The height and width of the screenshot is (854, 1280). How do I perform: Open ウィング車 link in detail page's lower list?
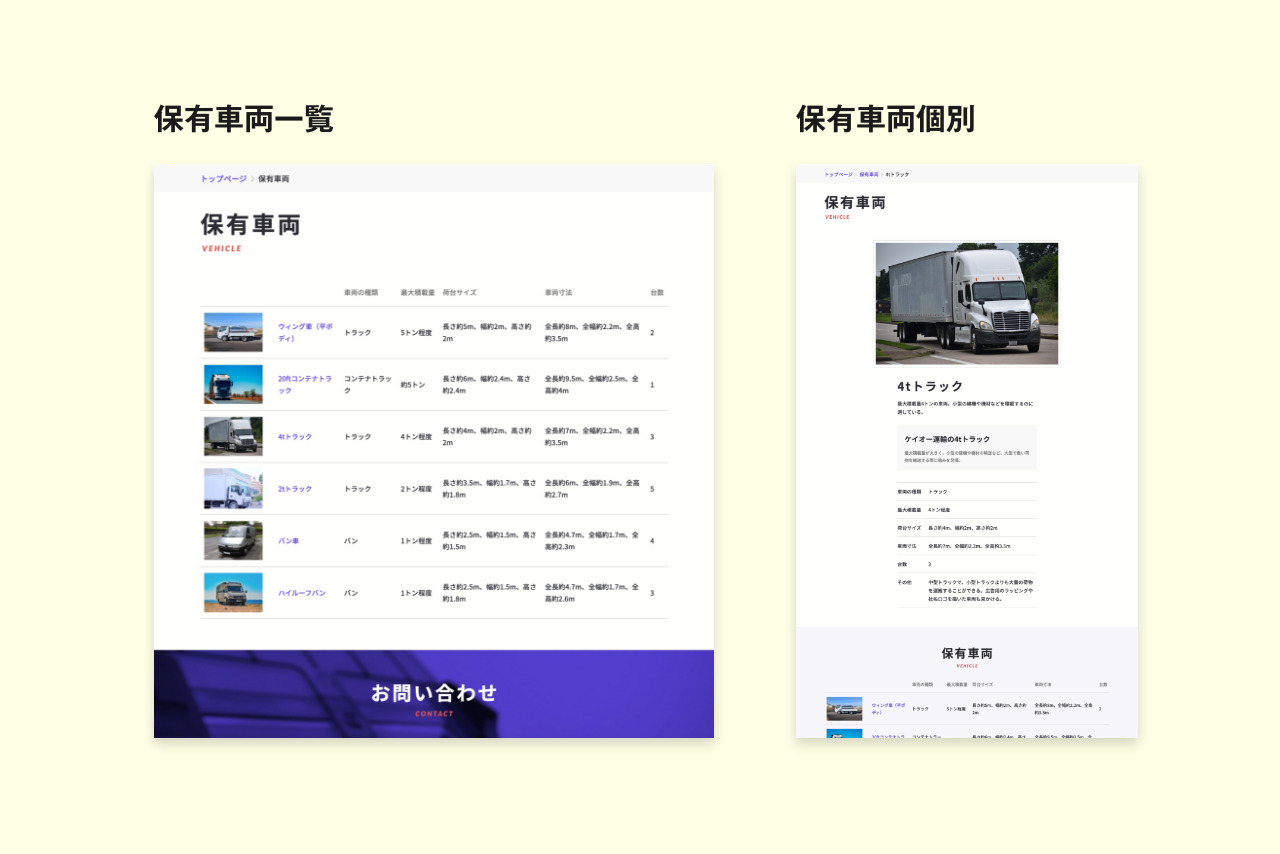[x=888, y=708]
